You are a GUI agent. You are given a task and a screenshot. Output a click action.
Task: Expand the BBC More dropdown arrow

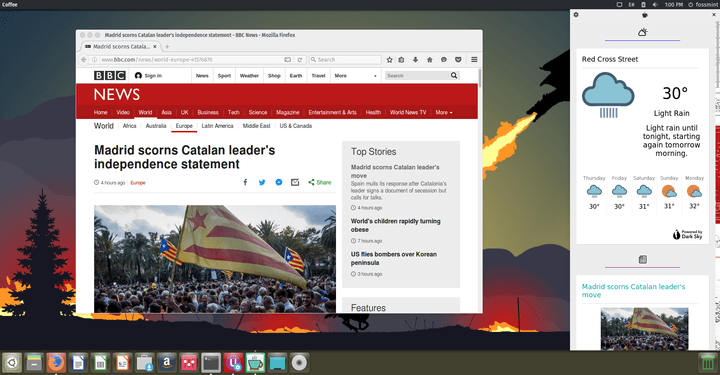click(375, 76)
